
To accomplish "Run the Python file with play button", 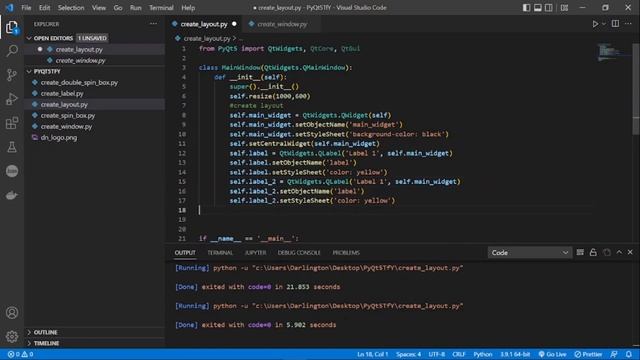I will point(595,24).
